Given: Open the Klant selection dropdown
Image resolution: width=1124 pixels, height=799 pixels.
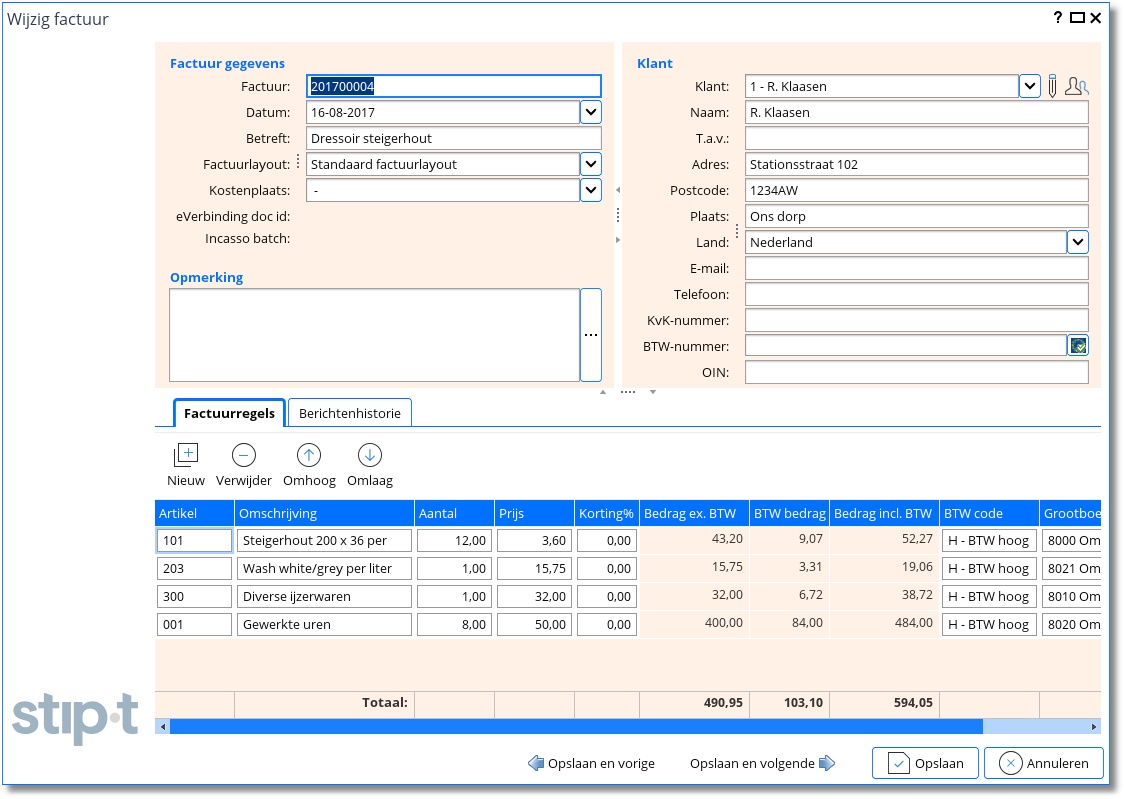Looking at the screenshot, I should pos(1030,86).
